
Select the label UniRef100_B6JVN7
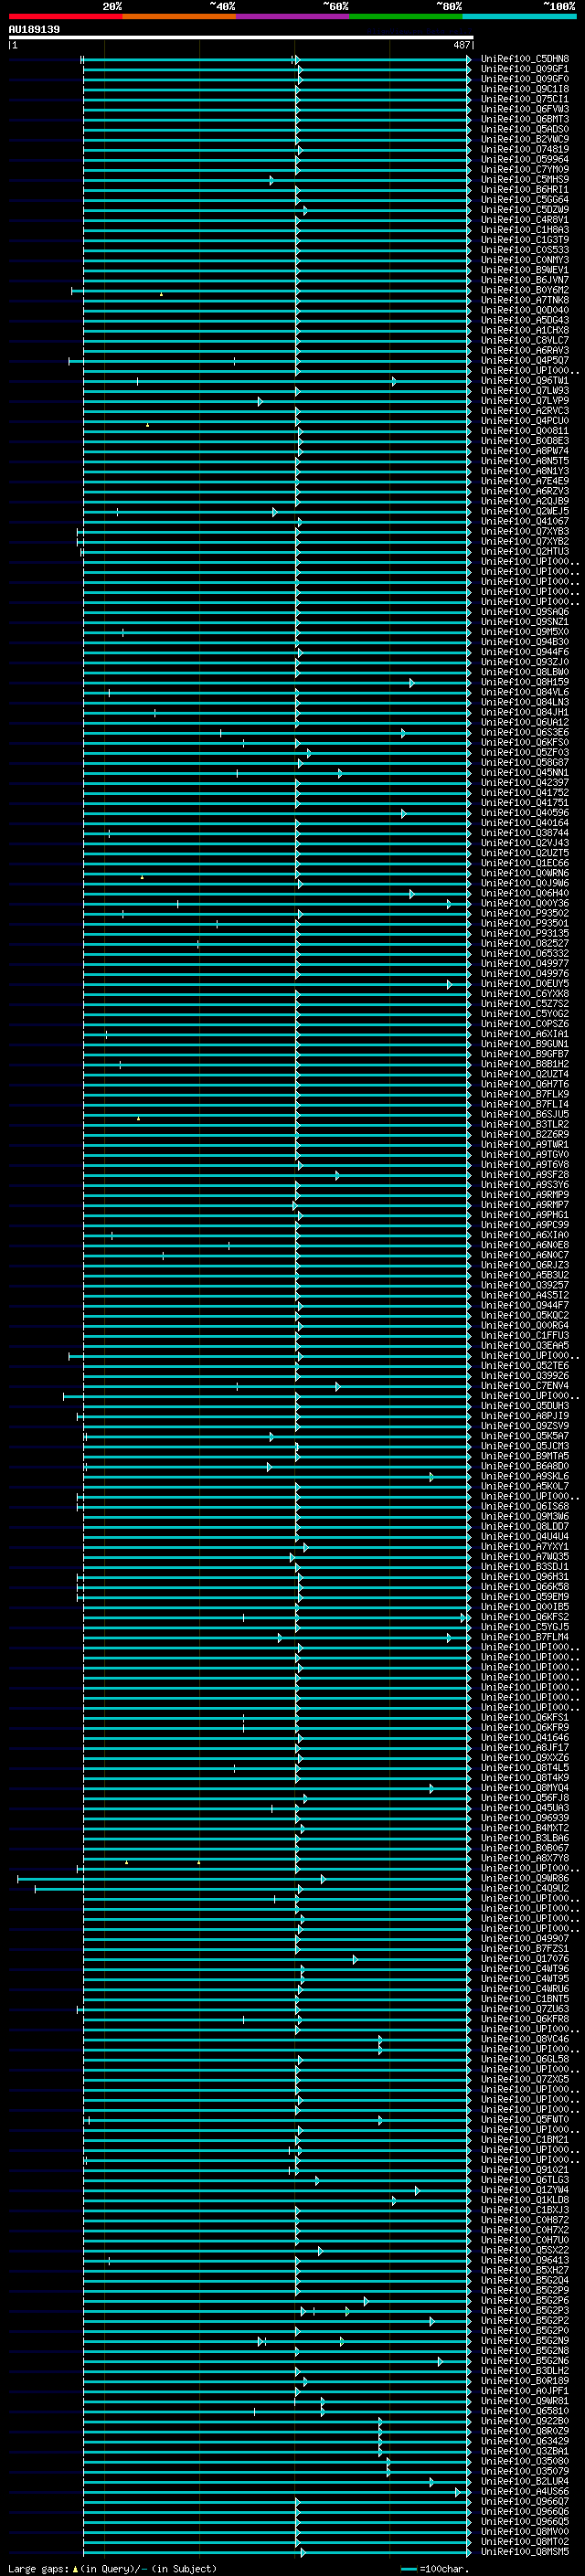click(525, 280)
